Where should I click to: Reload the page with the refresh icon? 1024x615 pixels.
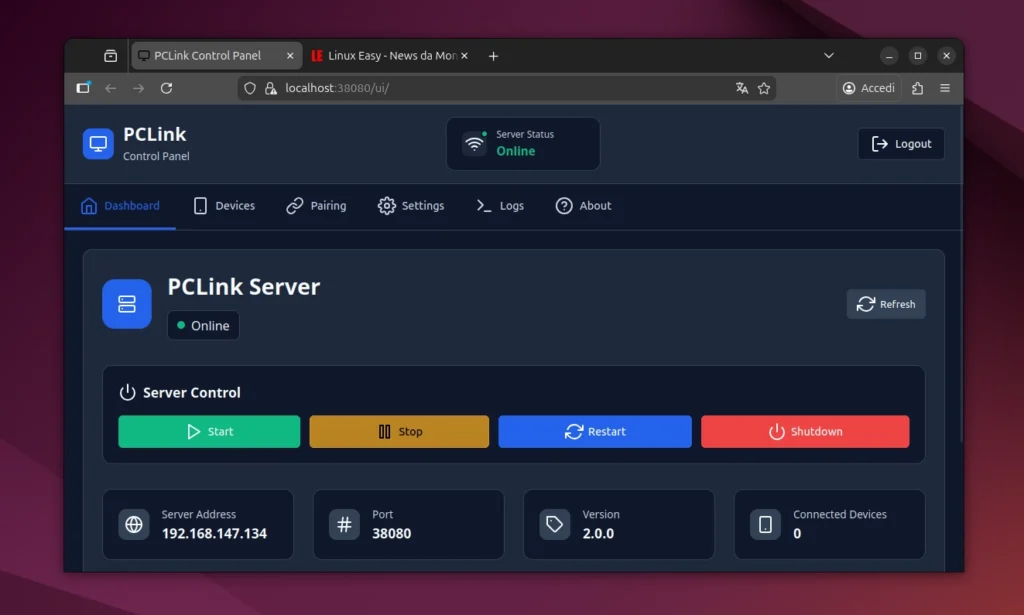pos(166,88)
